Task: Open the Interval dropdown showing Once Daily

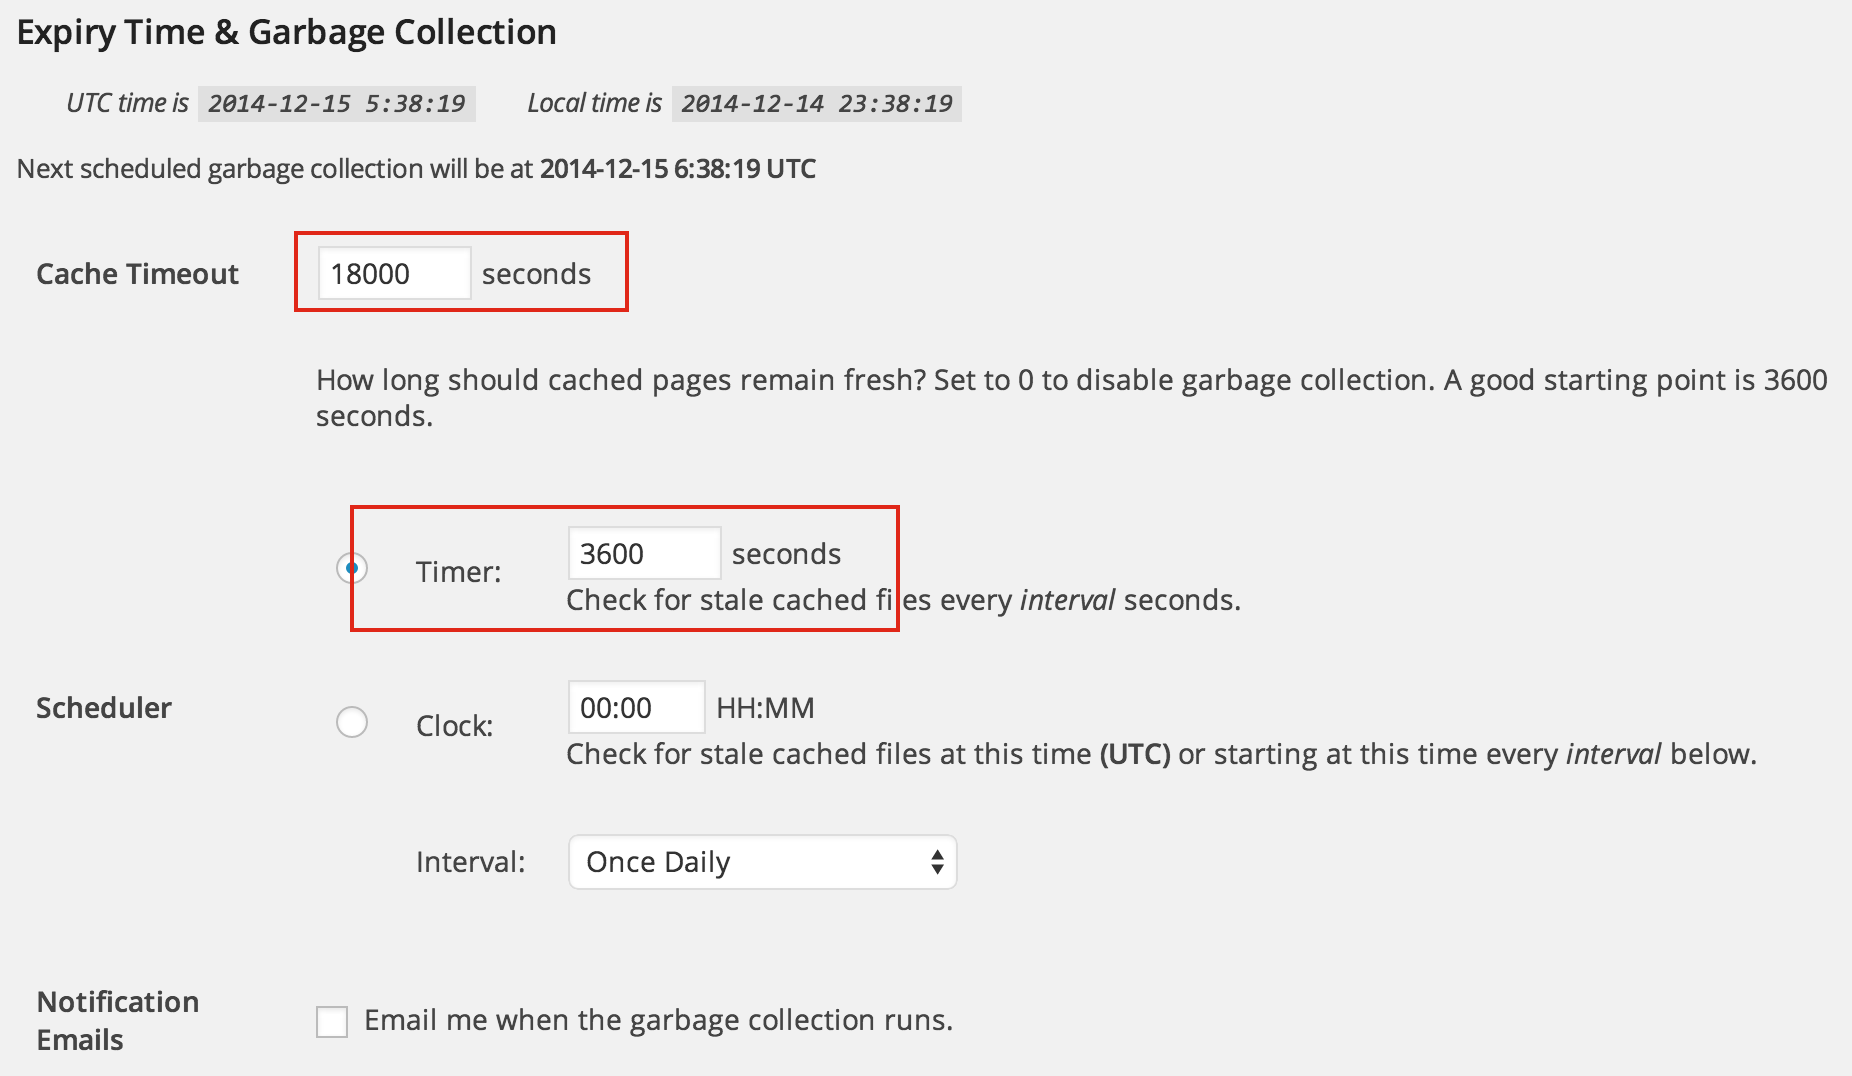Action: 762,862
